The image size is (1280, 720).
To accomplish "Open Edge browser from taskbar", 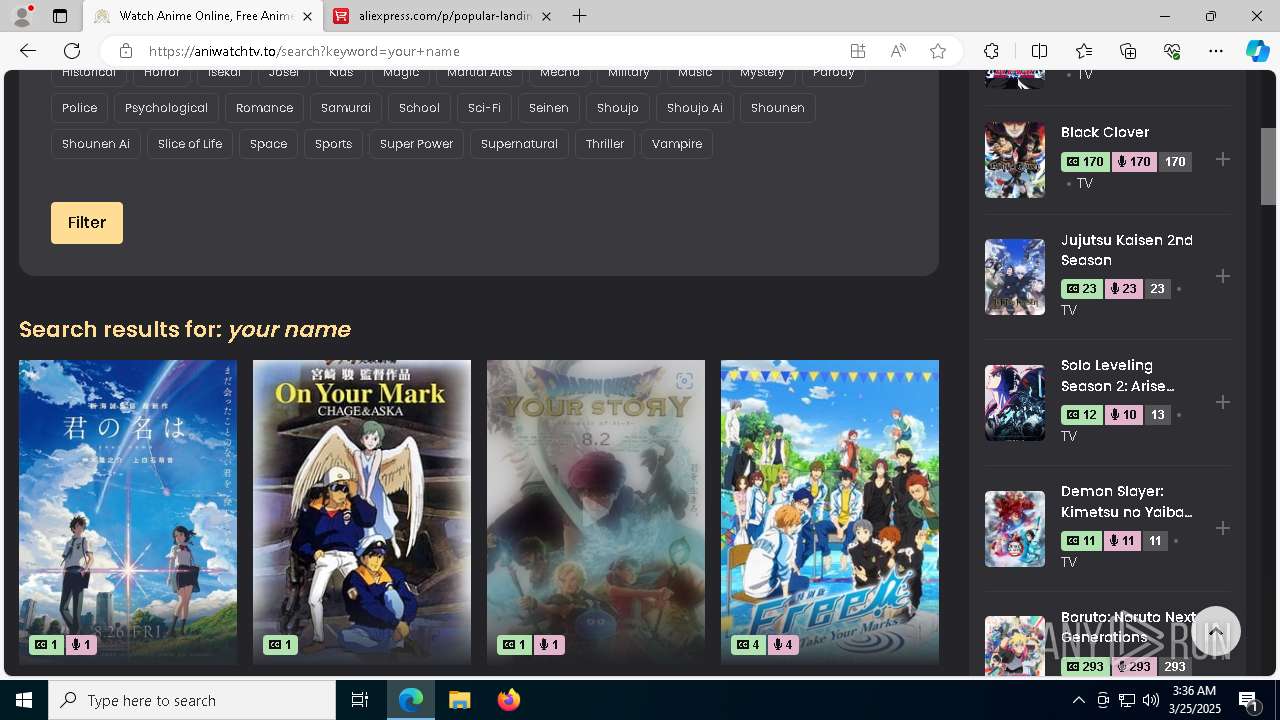I will pos(411,700).
